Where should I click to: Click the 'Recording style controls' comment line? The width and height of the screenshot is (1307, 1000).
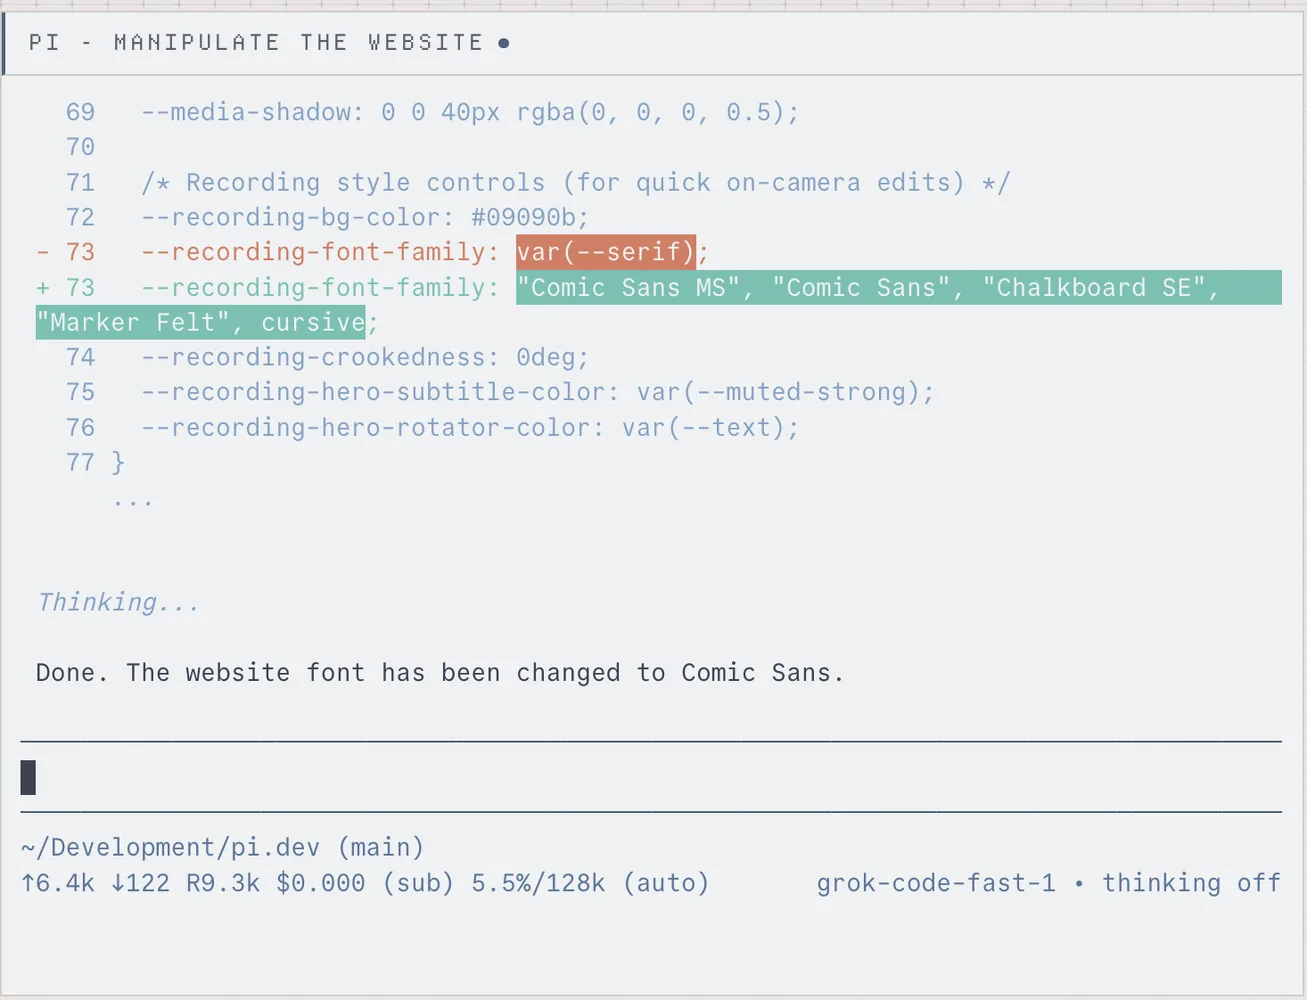(576, 182)
